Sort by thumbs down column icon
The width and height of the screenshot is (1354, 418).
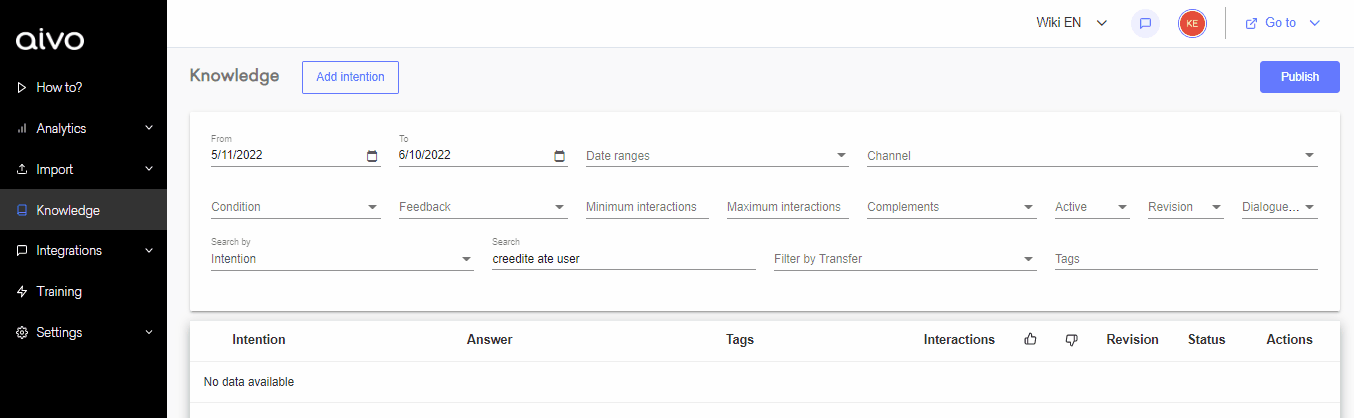coord(1072,340)
